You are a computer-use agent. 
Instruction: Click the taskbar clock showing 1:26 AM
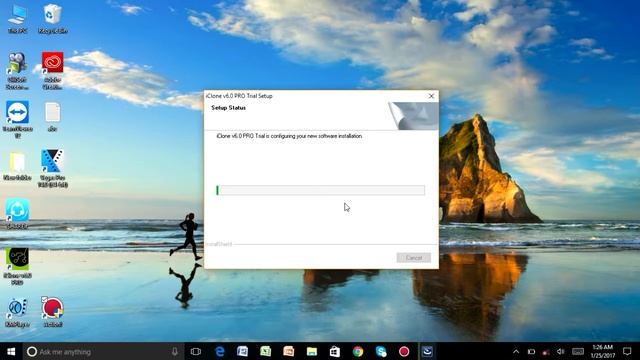603,351
